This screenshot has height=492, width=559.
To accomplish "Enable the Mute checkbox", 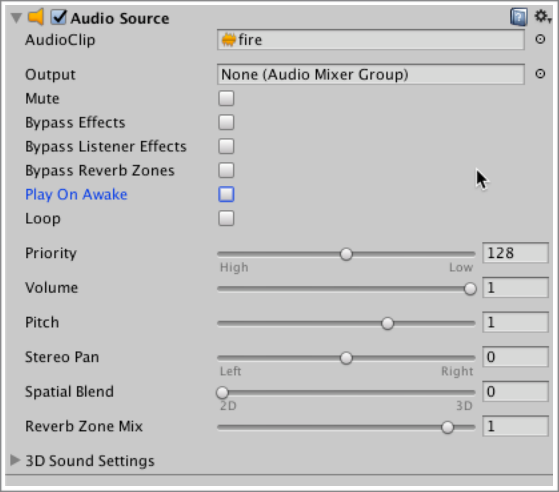I will point(226,98).
